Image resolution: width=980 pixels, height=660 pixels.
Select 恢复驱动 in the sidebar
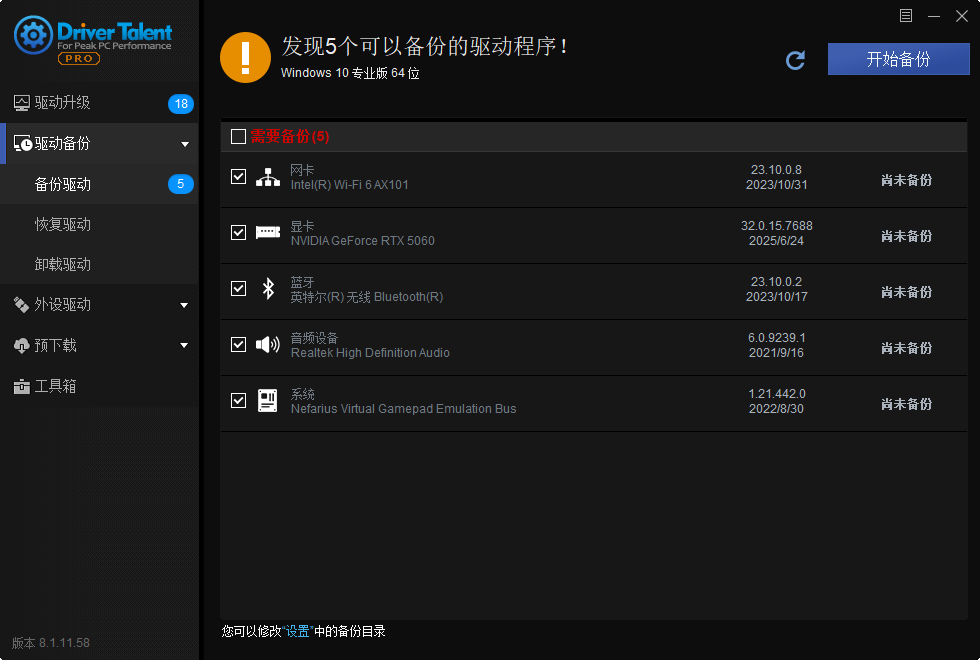click(63, 224)
